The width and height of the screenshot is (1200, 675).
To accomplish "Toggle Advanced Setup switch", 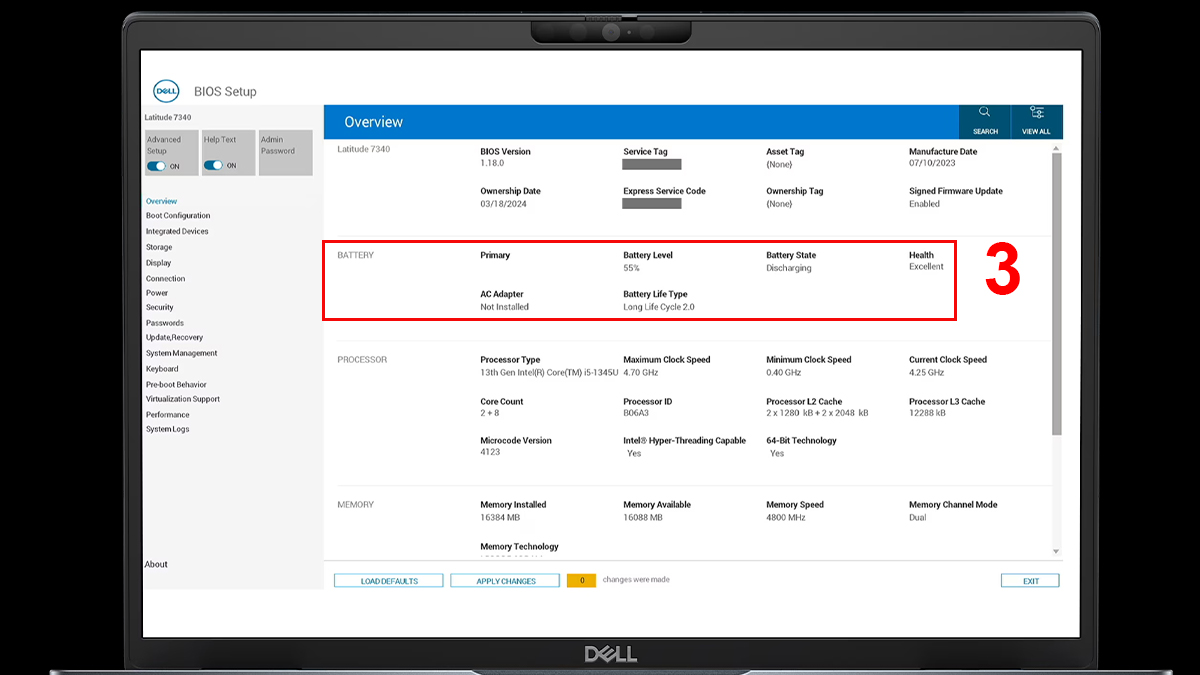I will point(157,166).
